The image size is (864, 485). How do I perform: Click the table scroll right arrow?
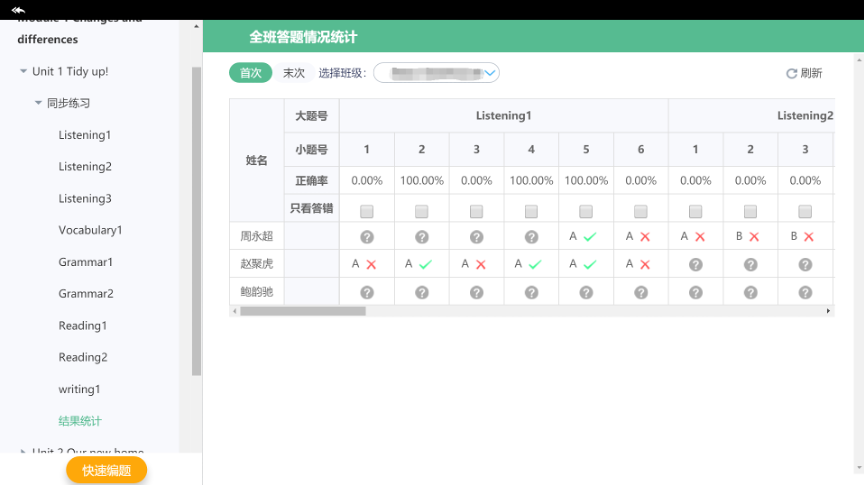[x=828, y=311]
